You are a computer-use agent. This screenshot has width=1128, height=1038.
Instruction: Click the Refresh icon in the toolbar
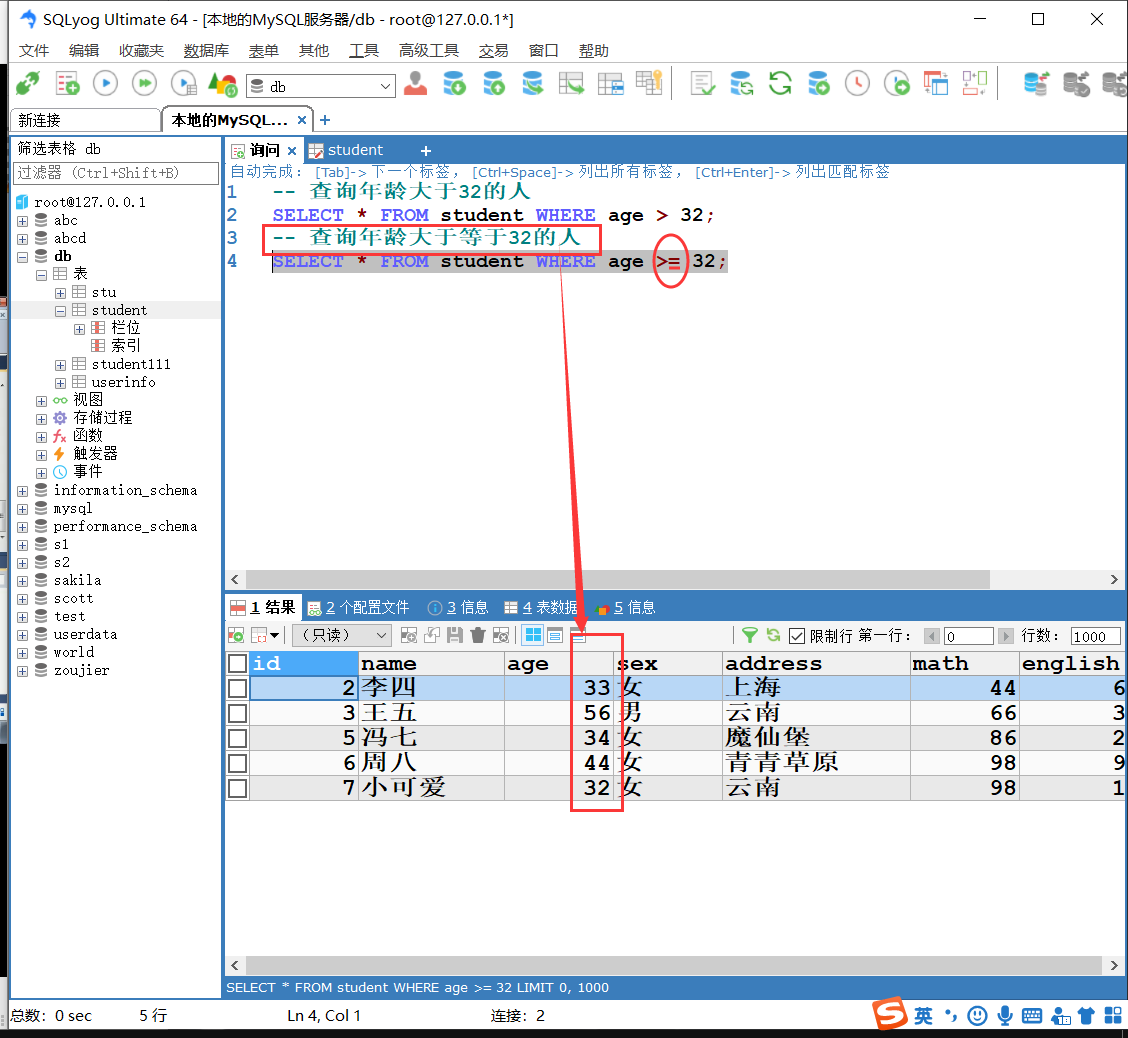point(780,85)
